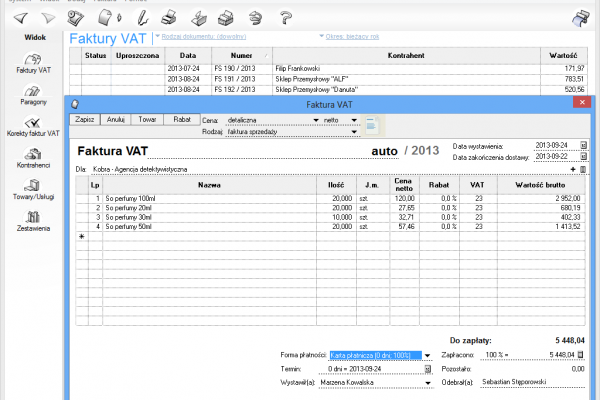Select Towary/Usługi sidebar icon
Viewport: 600px width, 400px height.
click(x=32, y=189)
